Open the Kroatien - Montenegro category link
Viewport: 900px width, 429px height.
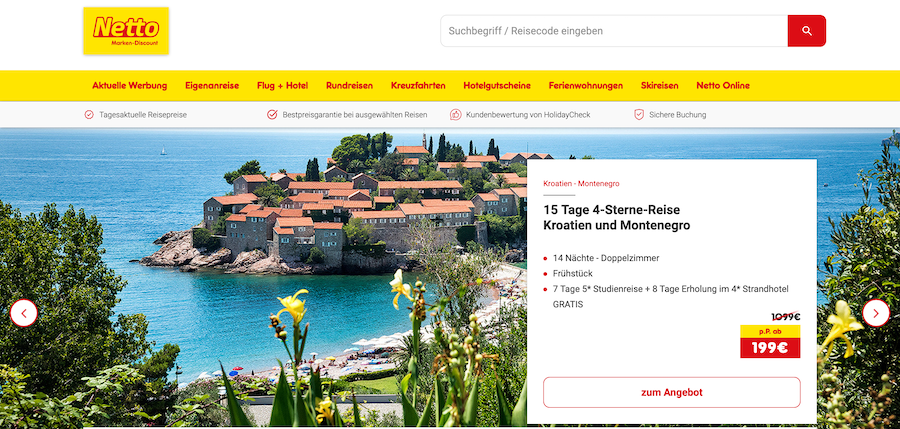click(x=581, y=184)
